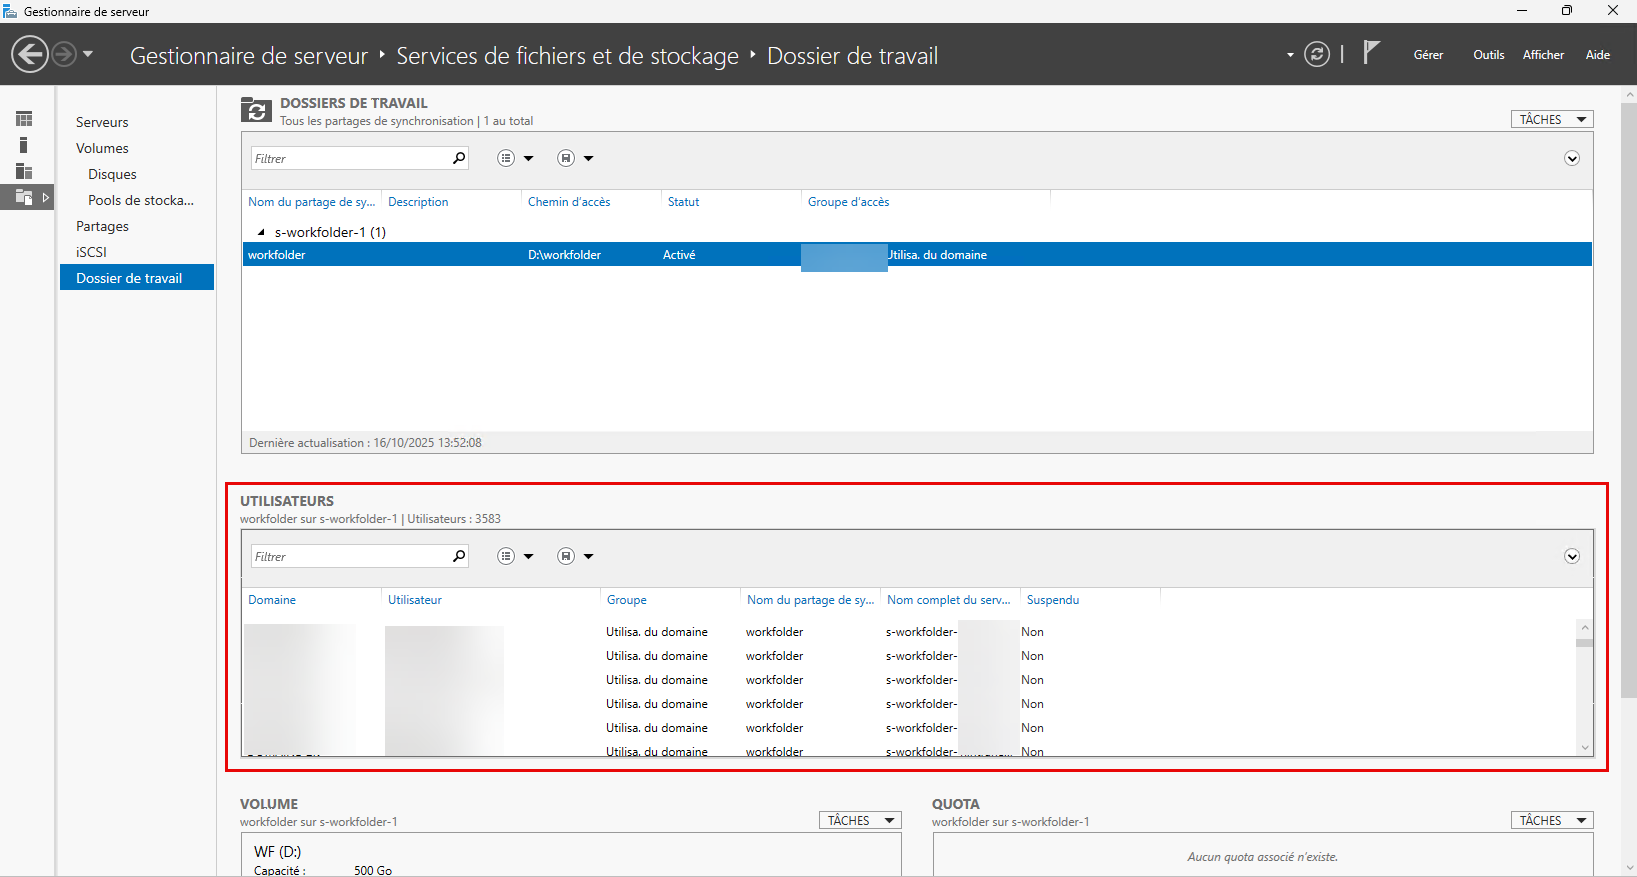Select the All Servers icon in sidebar
1637x877 pixels.
[x=24, y=171]
